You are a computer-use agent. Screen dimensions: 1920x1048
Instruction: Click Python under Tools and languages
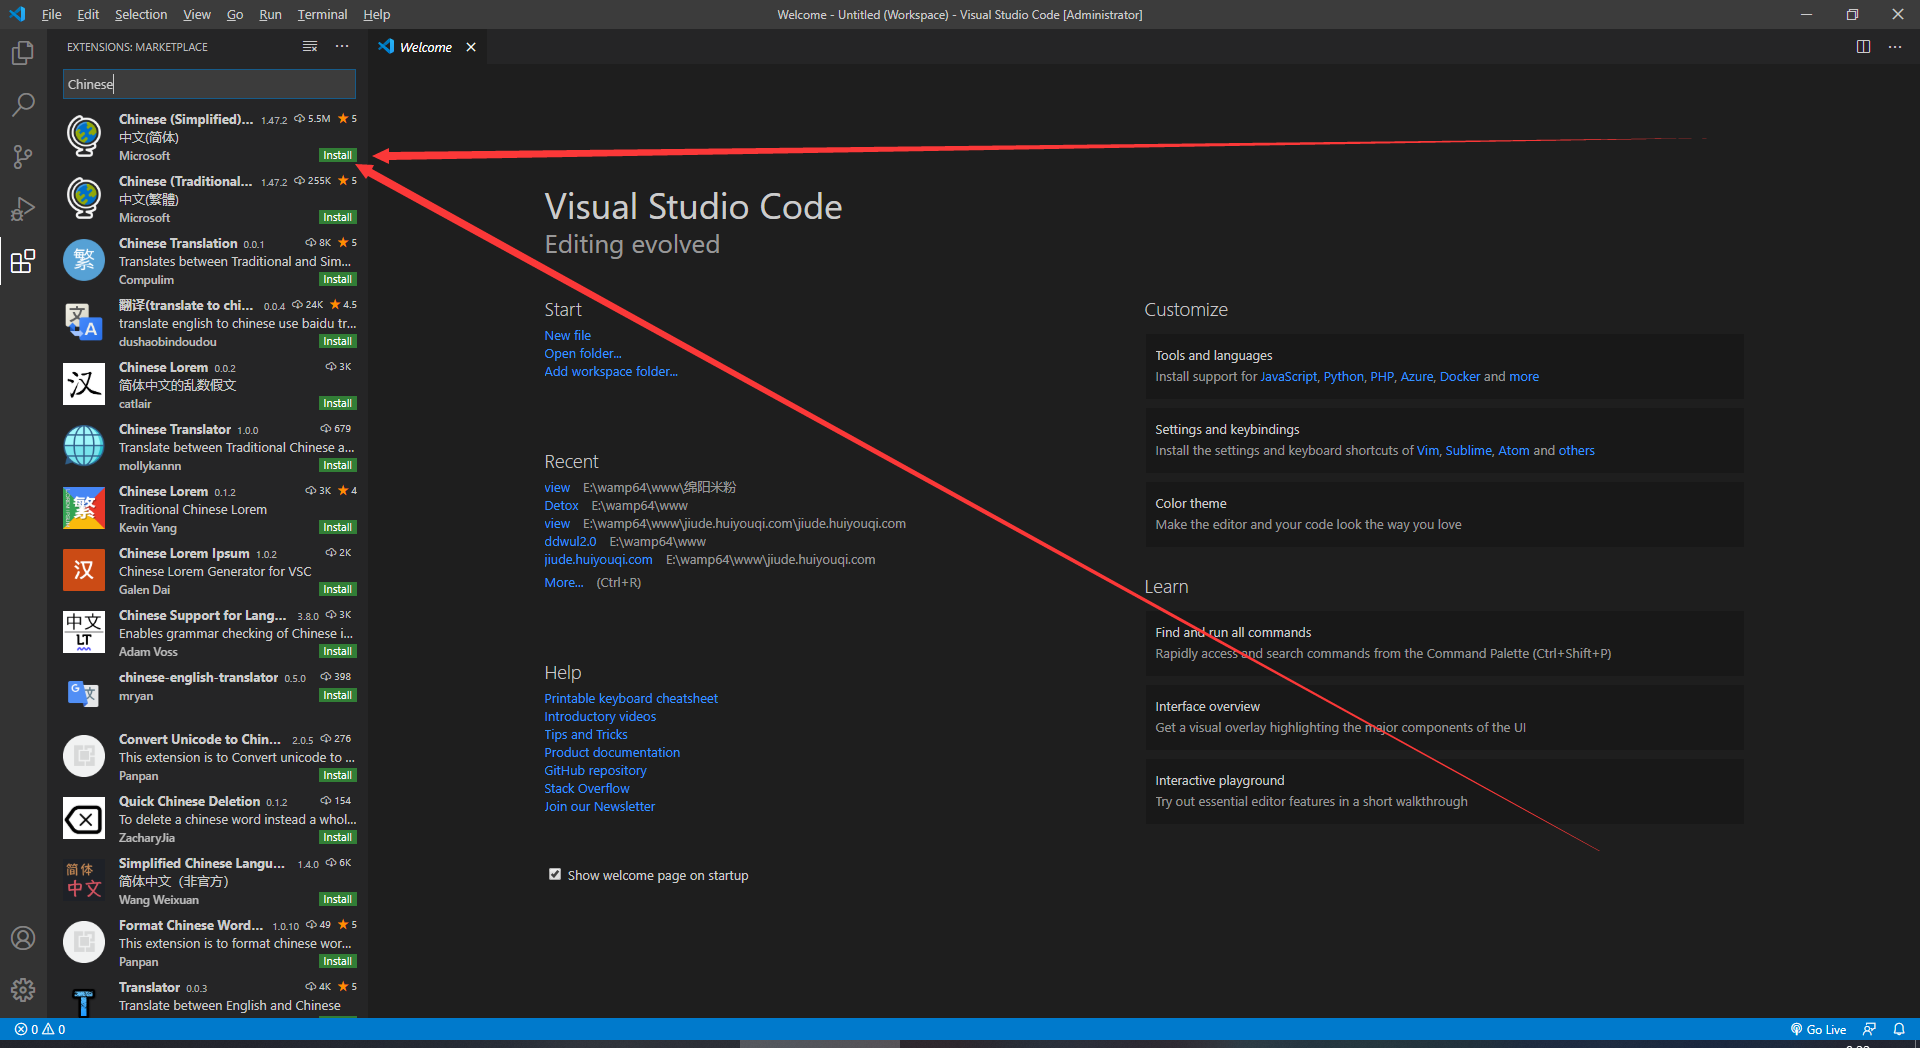(1343, 376)
